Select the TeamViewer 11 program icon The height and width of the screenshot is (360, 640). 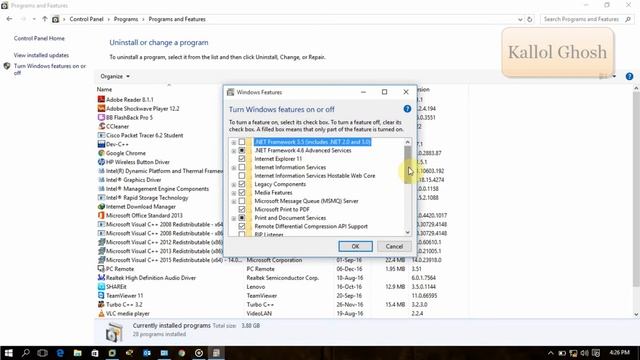[101, 296]
